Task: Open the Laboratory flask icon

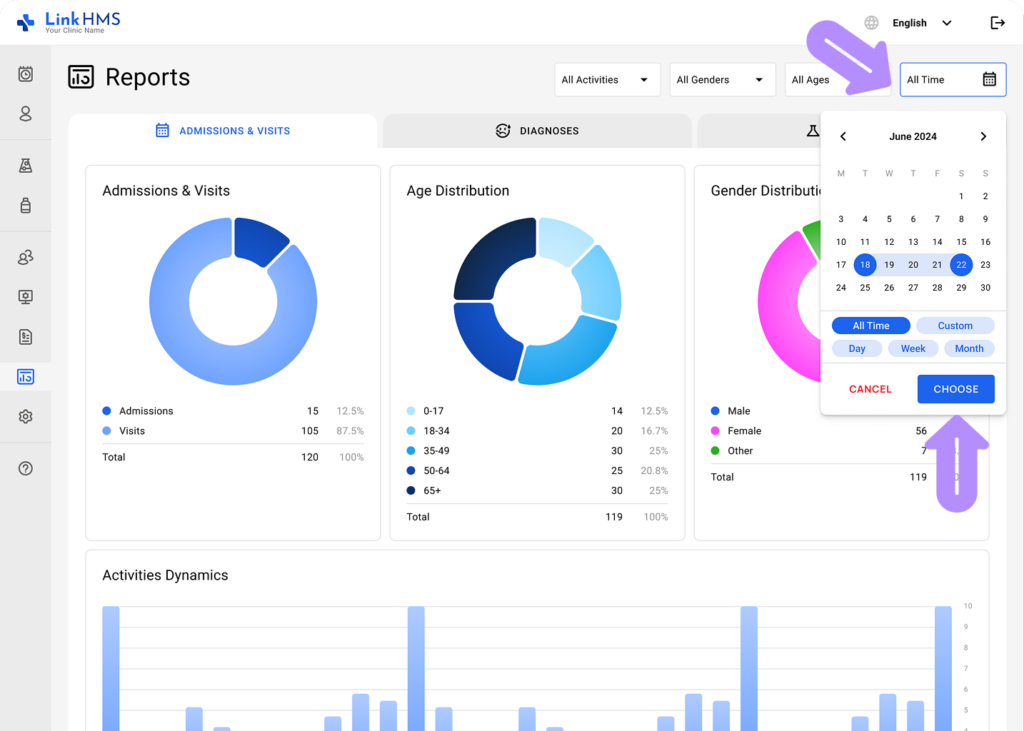Action: [25, 165]
